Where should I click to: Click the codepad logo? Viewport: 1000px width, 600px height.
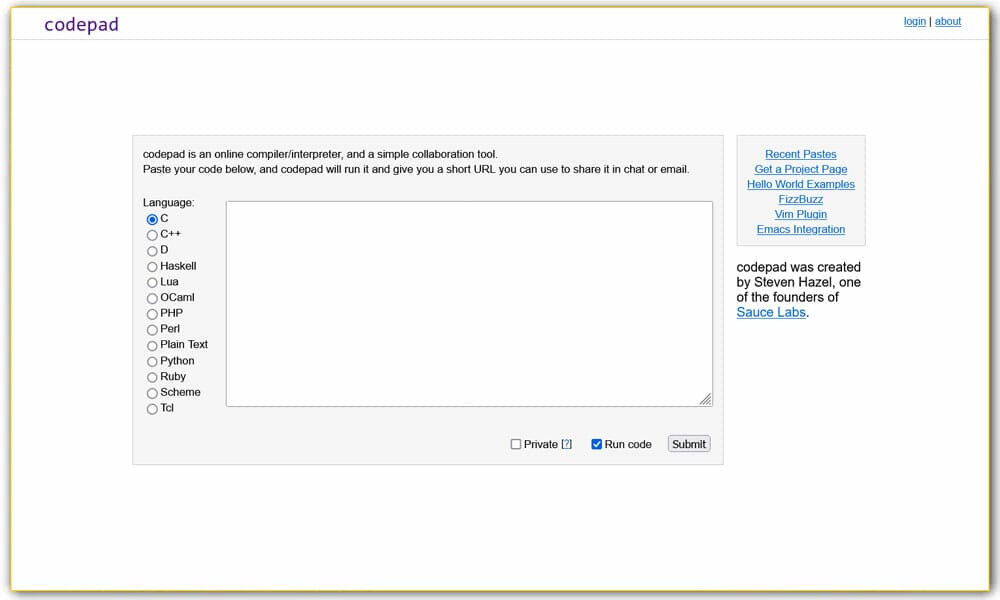[x=81, y=24]
